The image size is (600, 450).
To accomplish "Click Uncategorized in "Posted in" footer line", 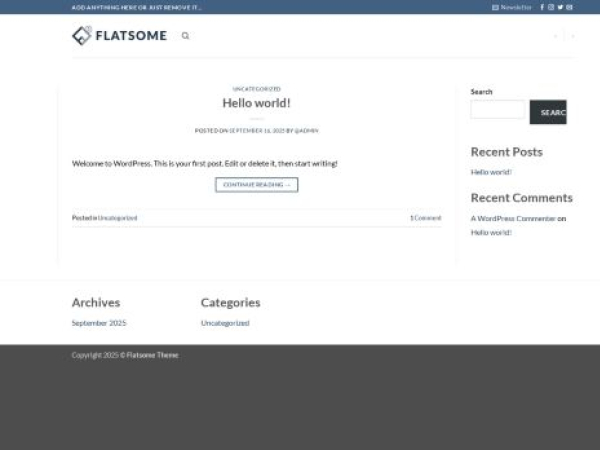I will 117,218.
